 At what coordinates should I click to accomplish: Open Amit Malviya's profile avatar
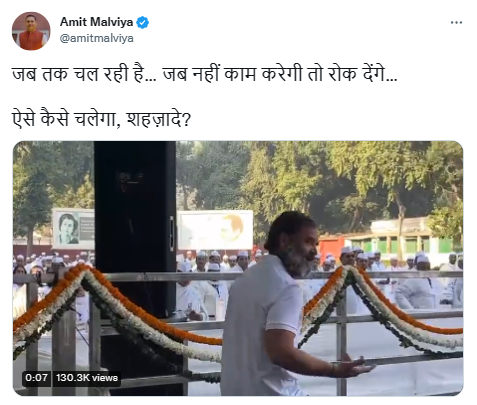[31, 31]
